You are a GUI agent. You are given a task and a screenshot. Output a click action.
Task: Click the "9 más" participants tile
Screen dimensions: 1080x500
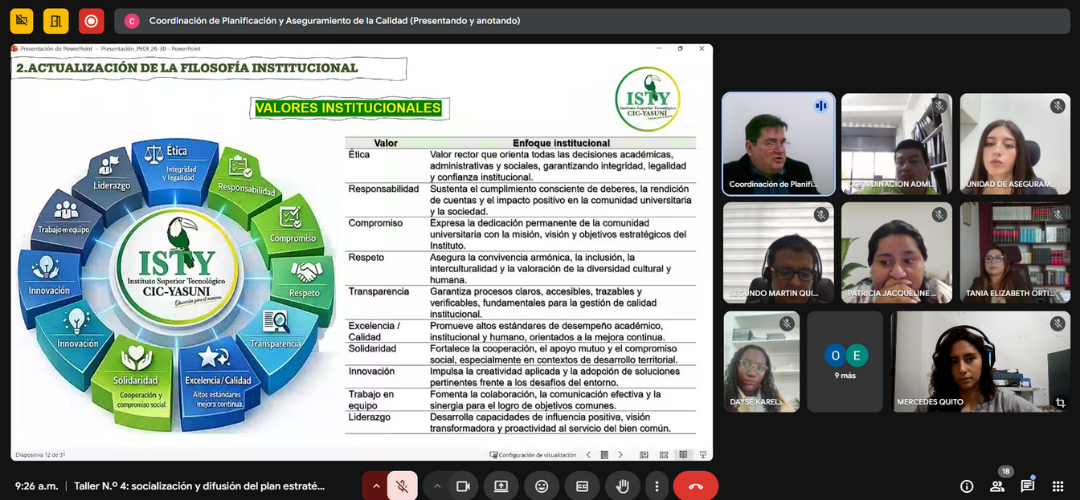pos(845,361)
